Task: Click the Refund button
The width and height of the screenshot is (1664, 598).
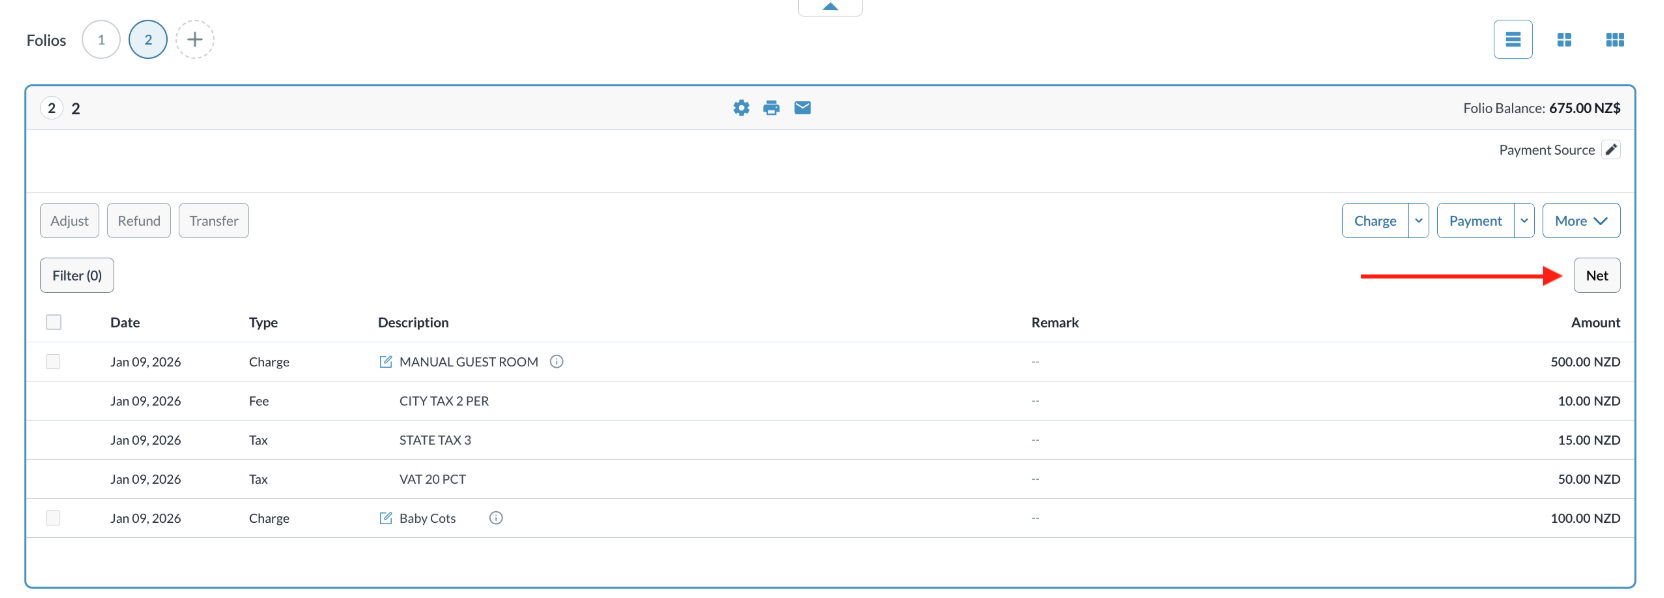Action: pos(139,221)
